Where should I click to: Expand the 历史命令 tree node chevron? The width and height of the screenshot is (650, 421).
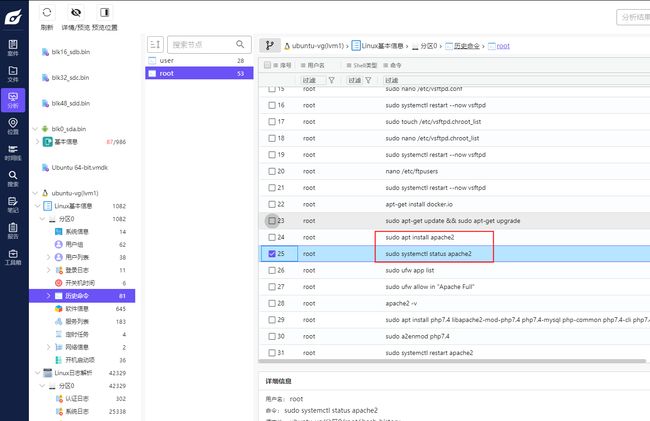coord(48,296)
